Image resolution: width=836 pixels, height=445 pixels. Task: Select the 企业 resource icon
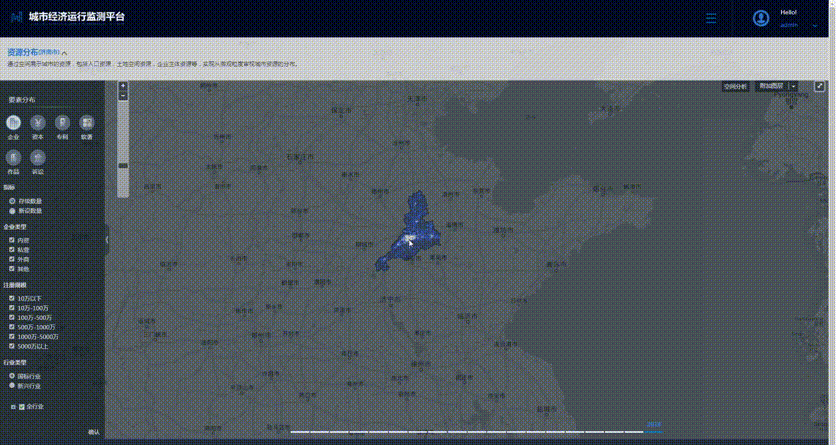point(13,123)
